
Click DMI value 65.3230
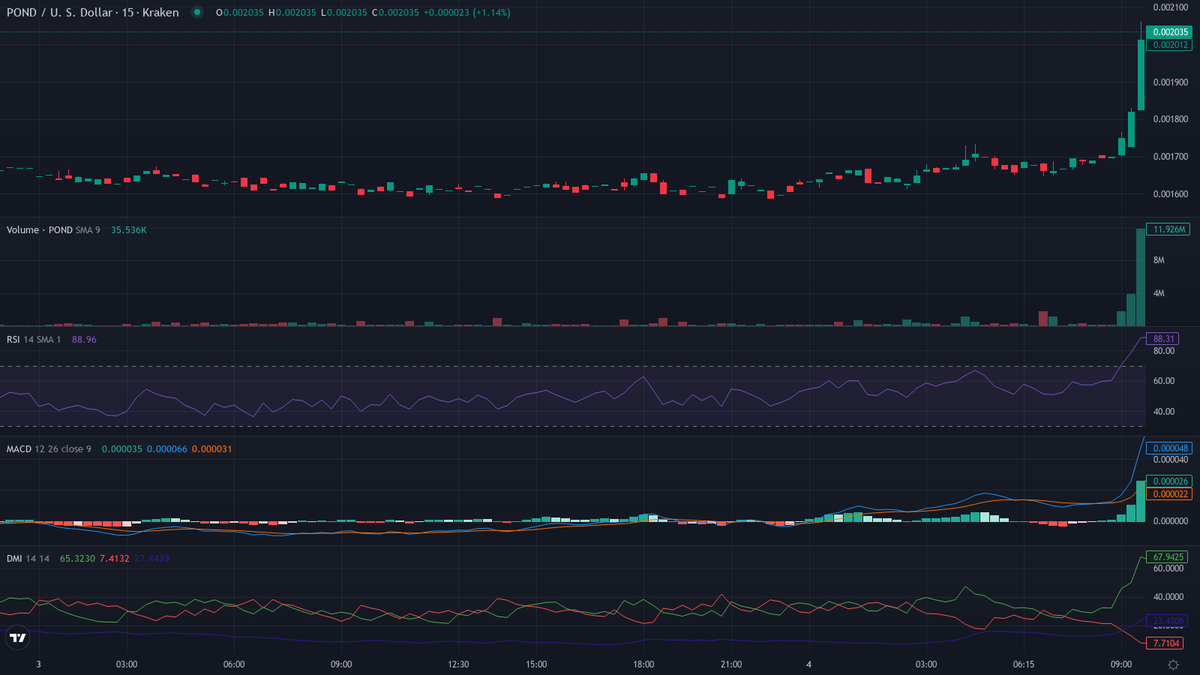click(78, 557)
